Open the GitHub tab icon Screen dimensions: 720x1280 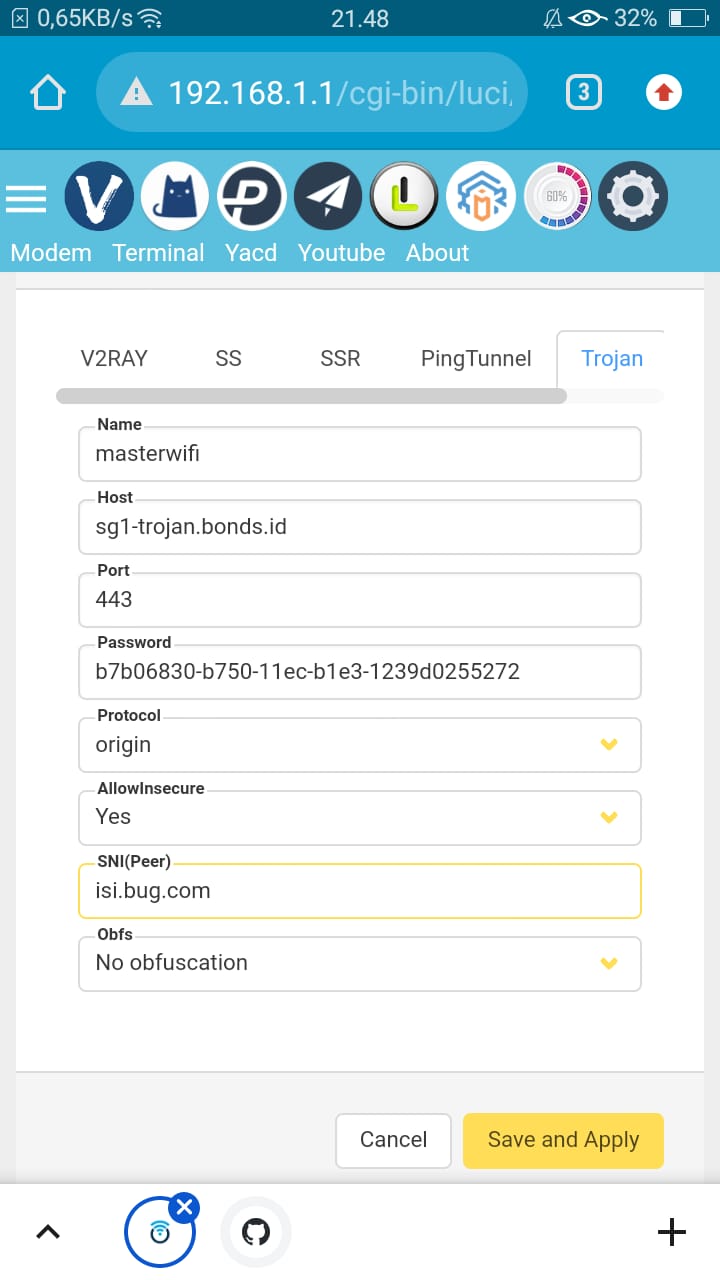[x=256, y=1232]
